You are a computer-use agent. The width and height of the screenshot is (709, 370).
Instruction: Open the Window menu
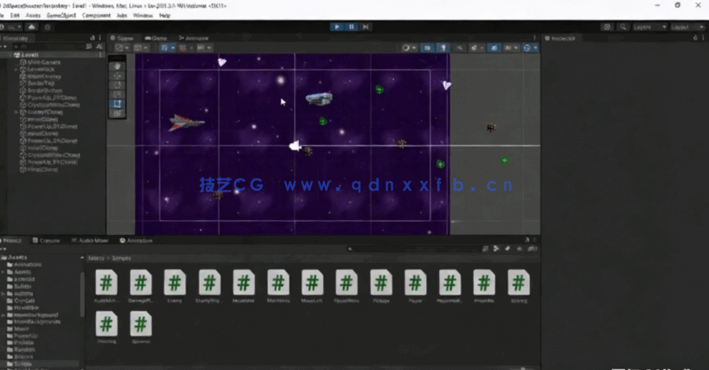(143, 15)
